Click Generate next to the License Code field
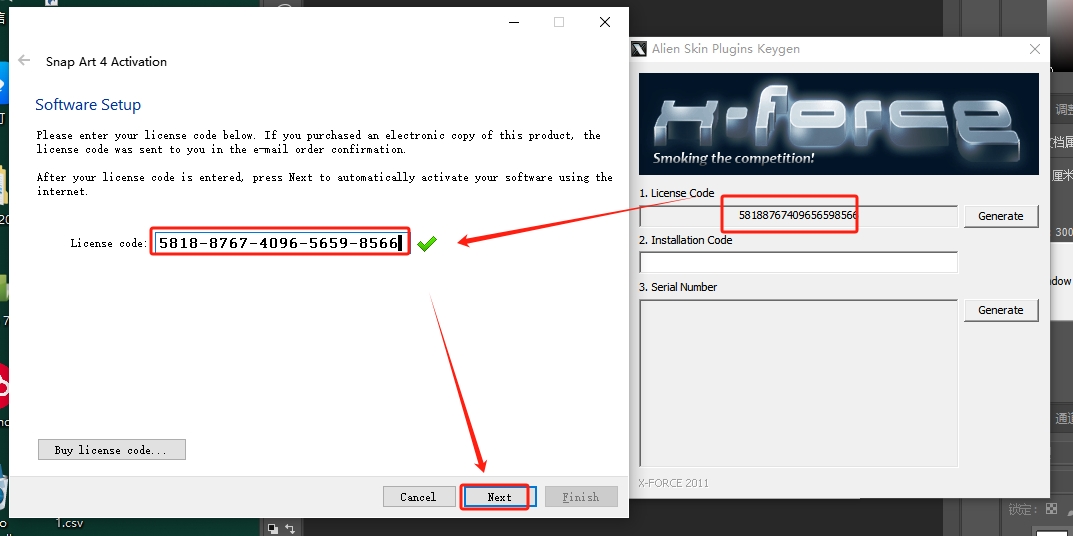Viewport: 1073px width, 536px height. click(x=1000, y=216)
